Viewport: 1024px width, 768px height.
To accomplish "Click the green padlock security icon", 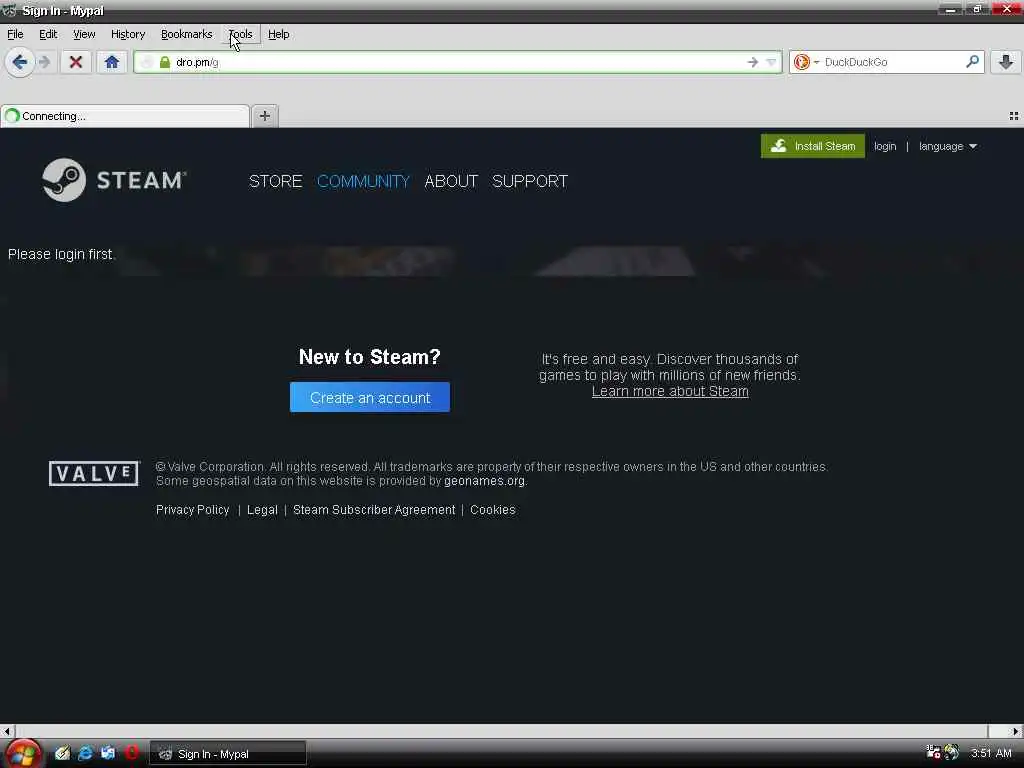I will point(165,62).
